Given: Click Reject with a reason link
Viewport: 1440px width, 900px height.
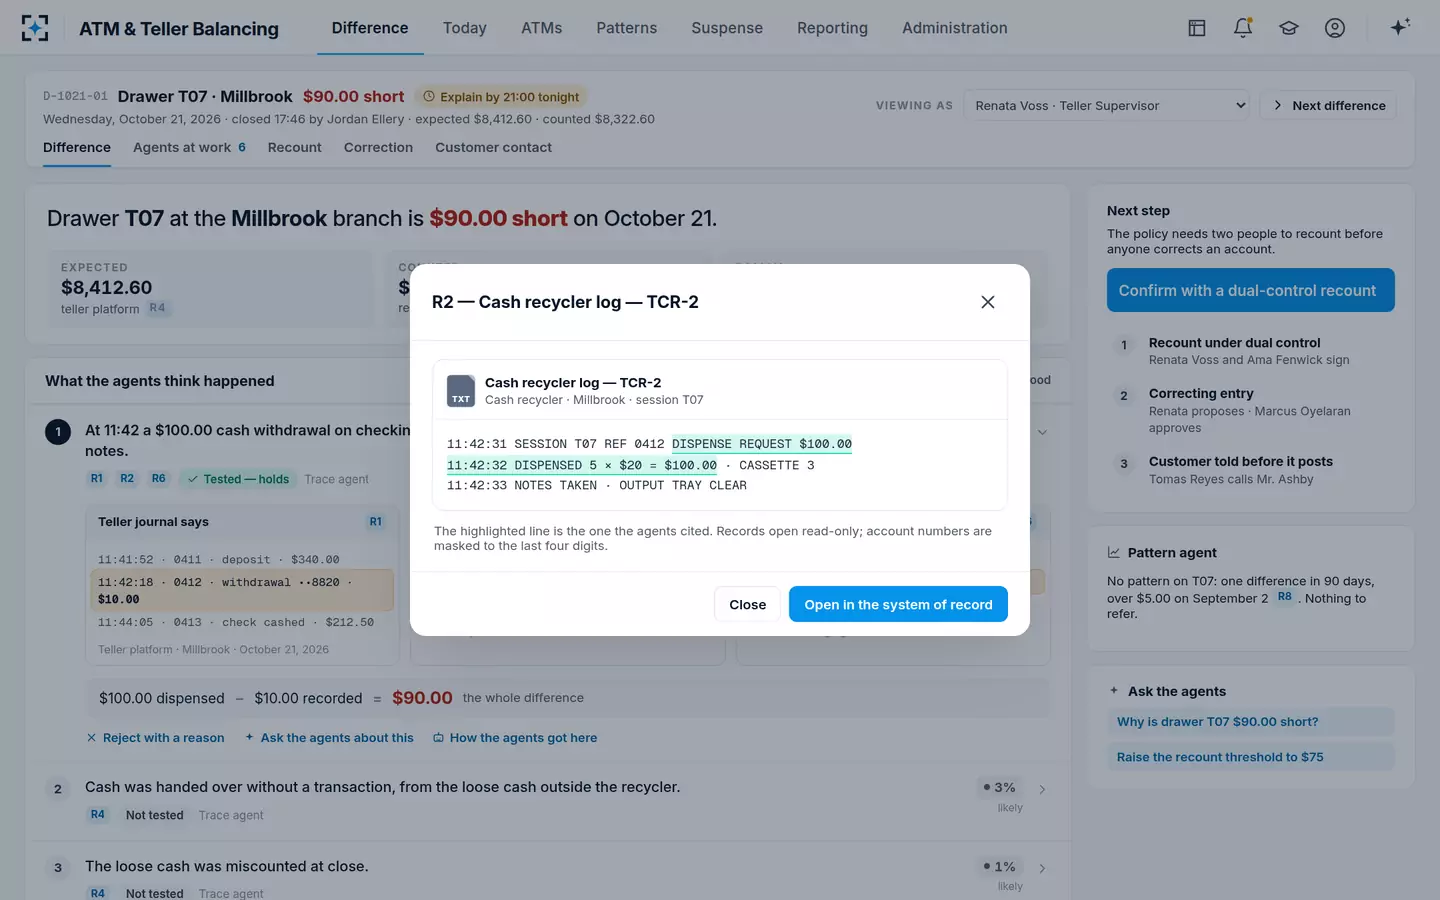Looking at the screenshot, I should 155,738.
